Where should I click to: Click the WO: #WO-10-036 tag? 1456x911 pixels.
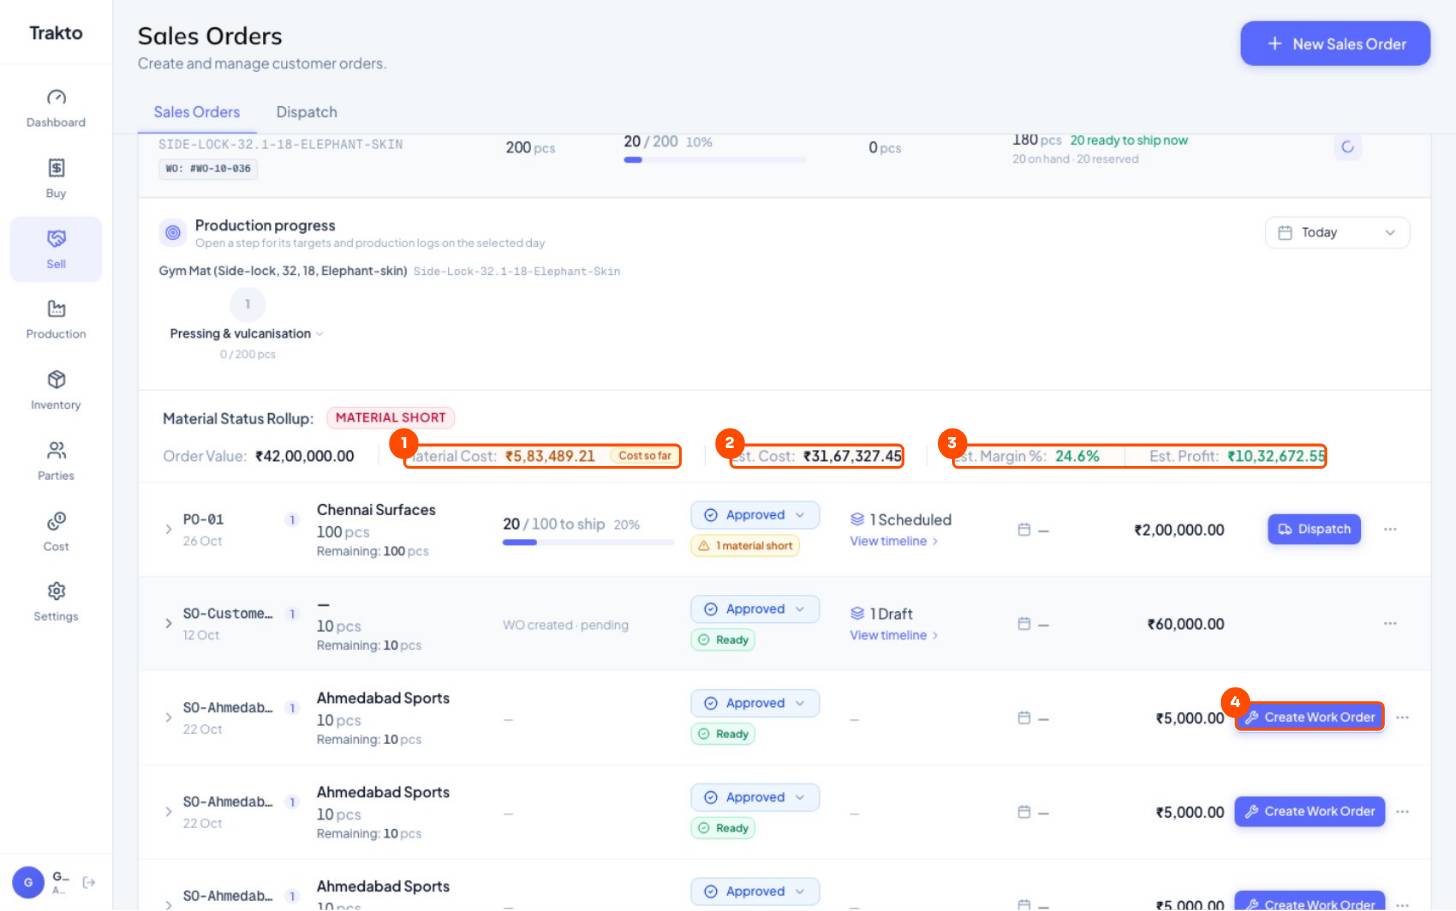[208, 169]
